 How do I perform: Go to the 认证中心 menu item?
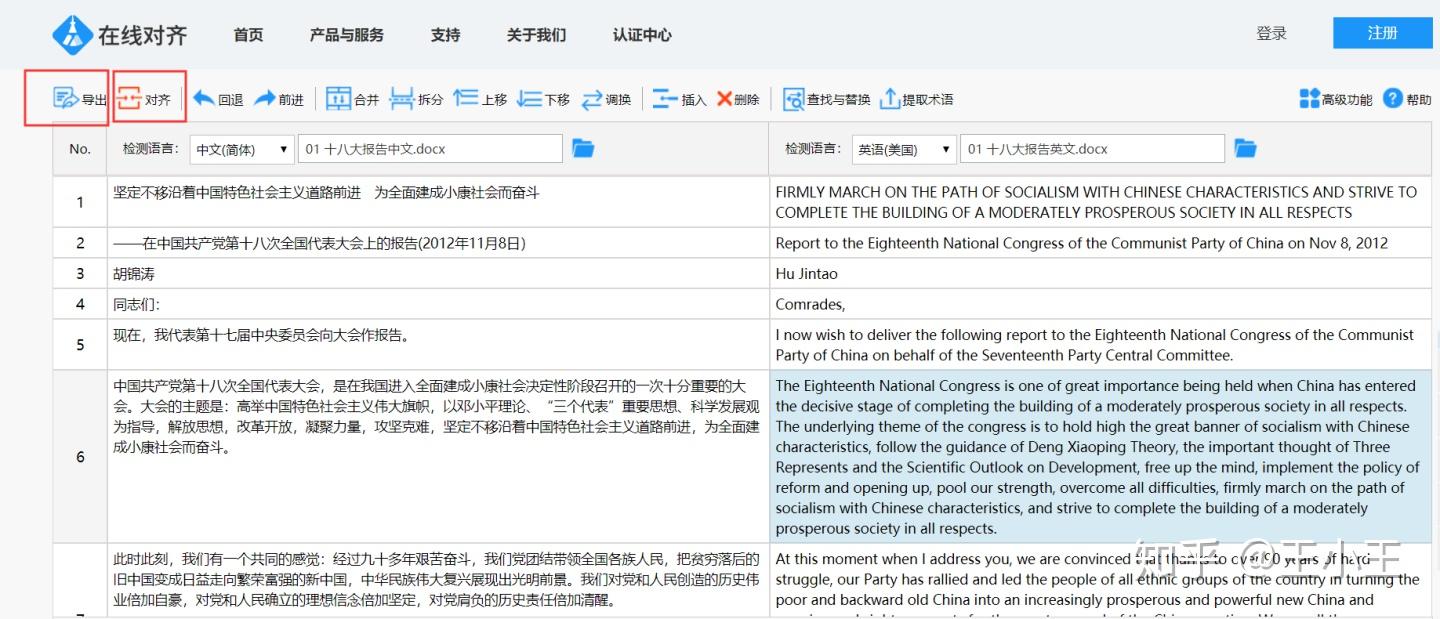click(641, 34)
